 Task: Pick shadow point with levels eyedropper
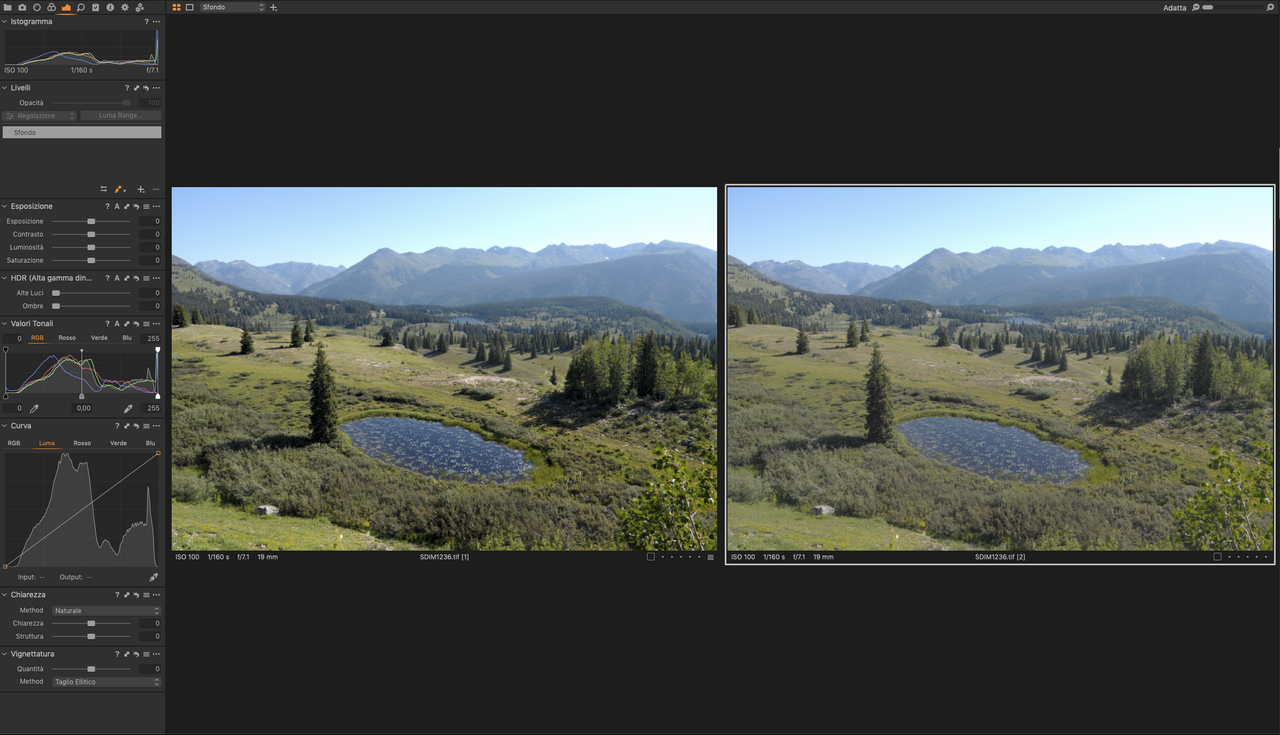click(x=33, y=408)
